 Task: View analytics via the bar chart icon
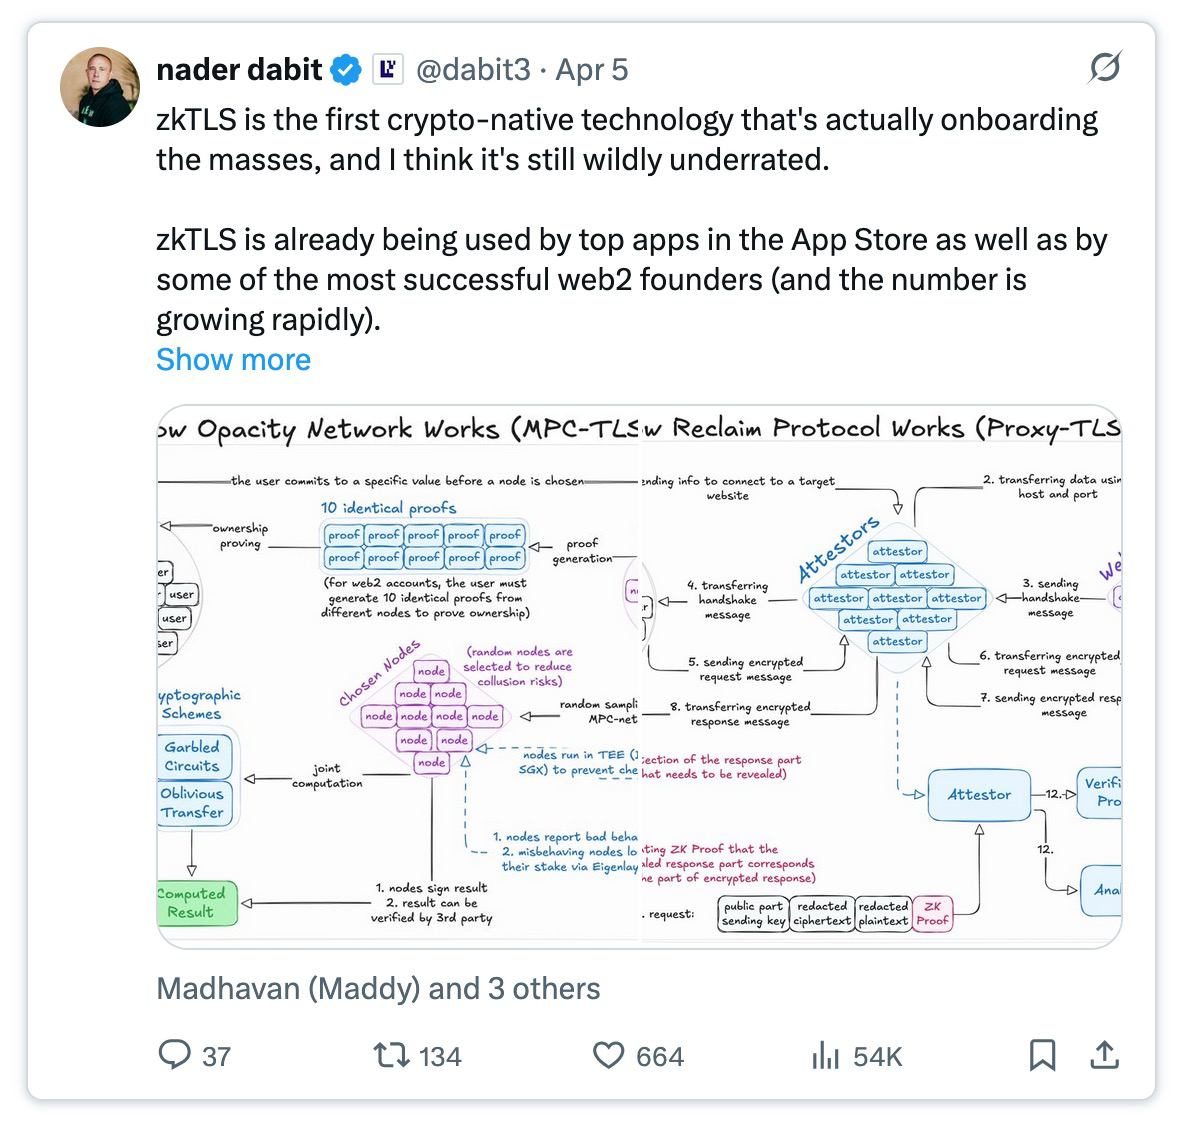click(825, 1054)
